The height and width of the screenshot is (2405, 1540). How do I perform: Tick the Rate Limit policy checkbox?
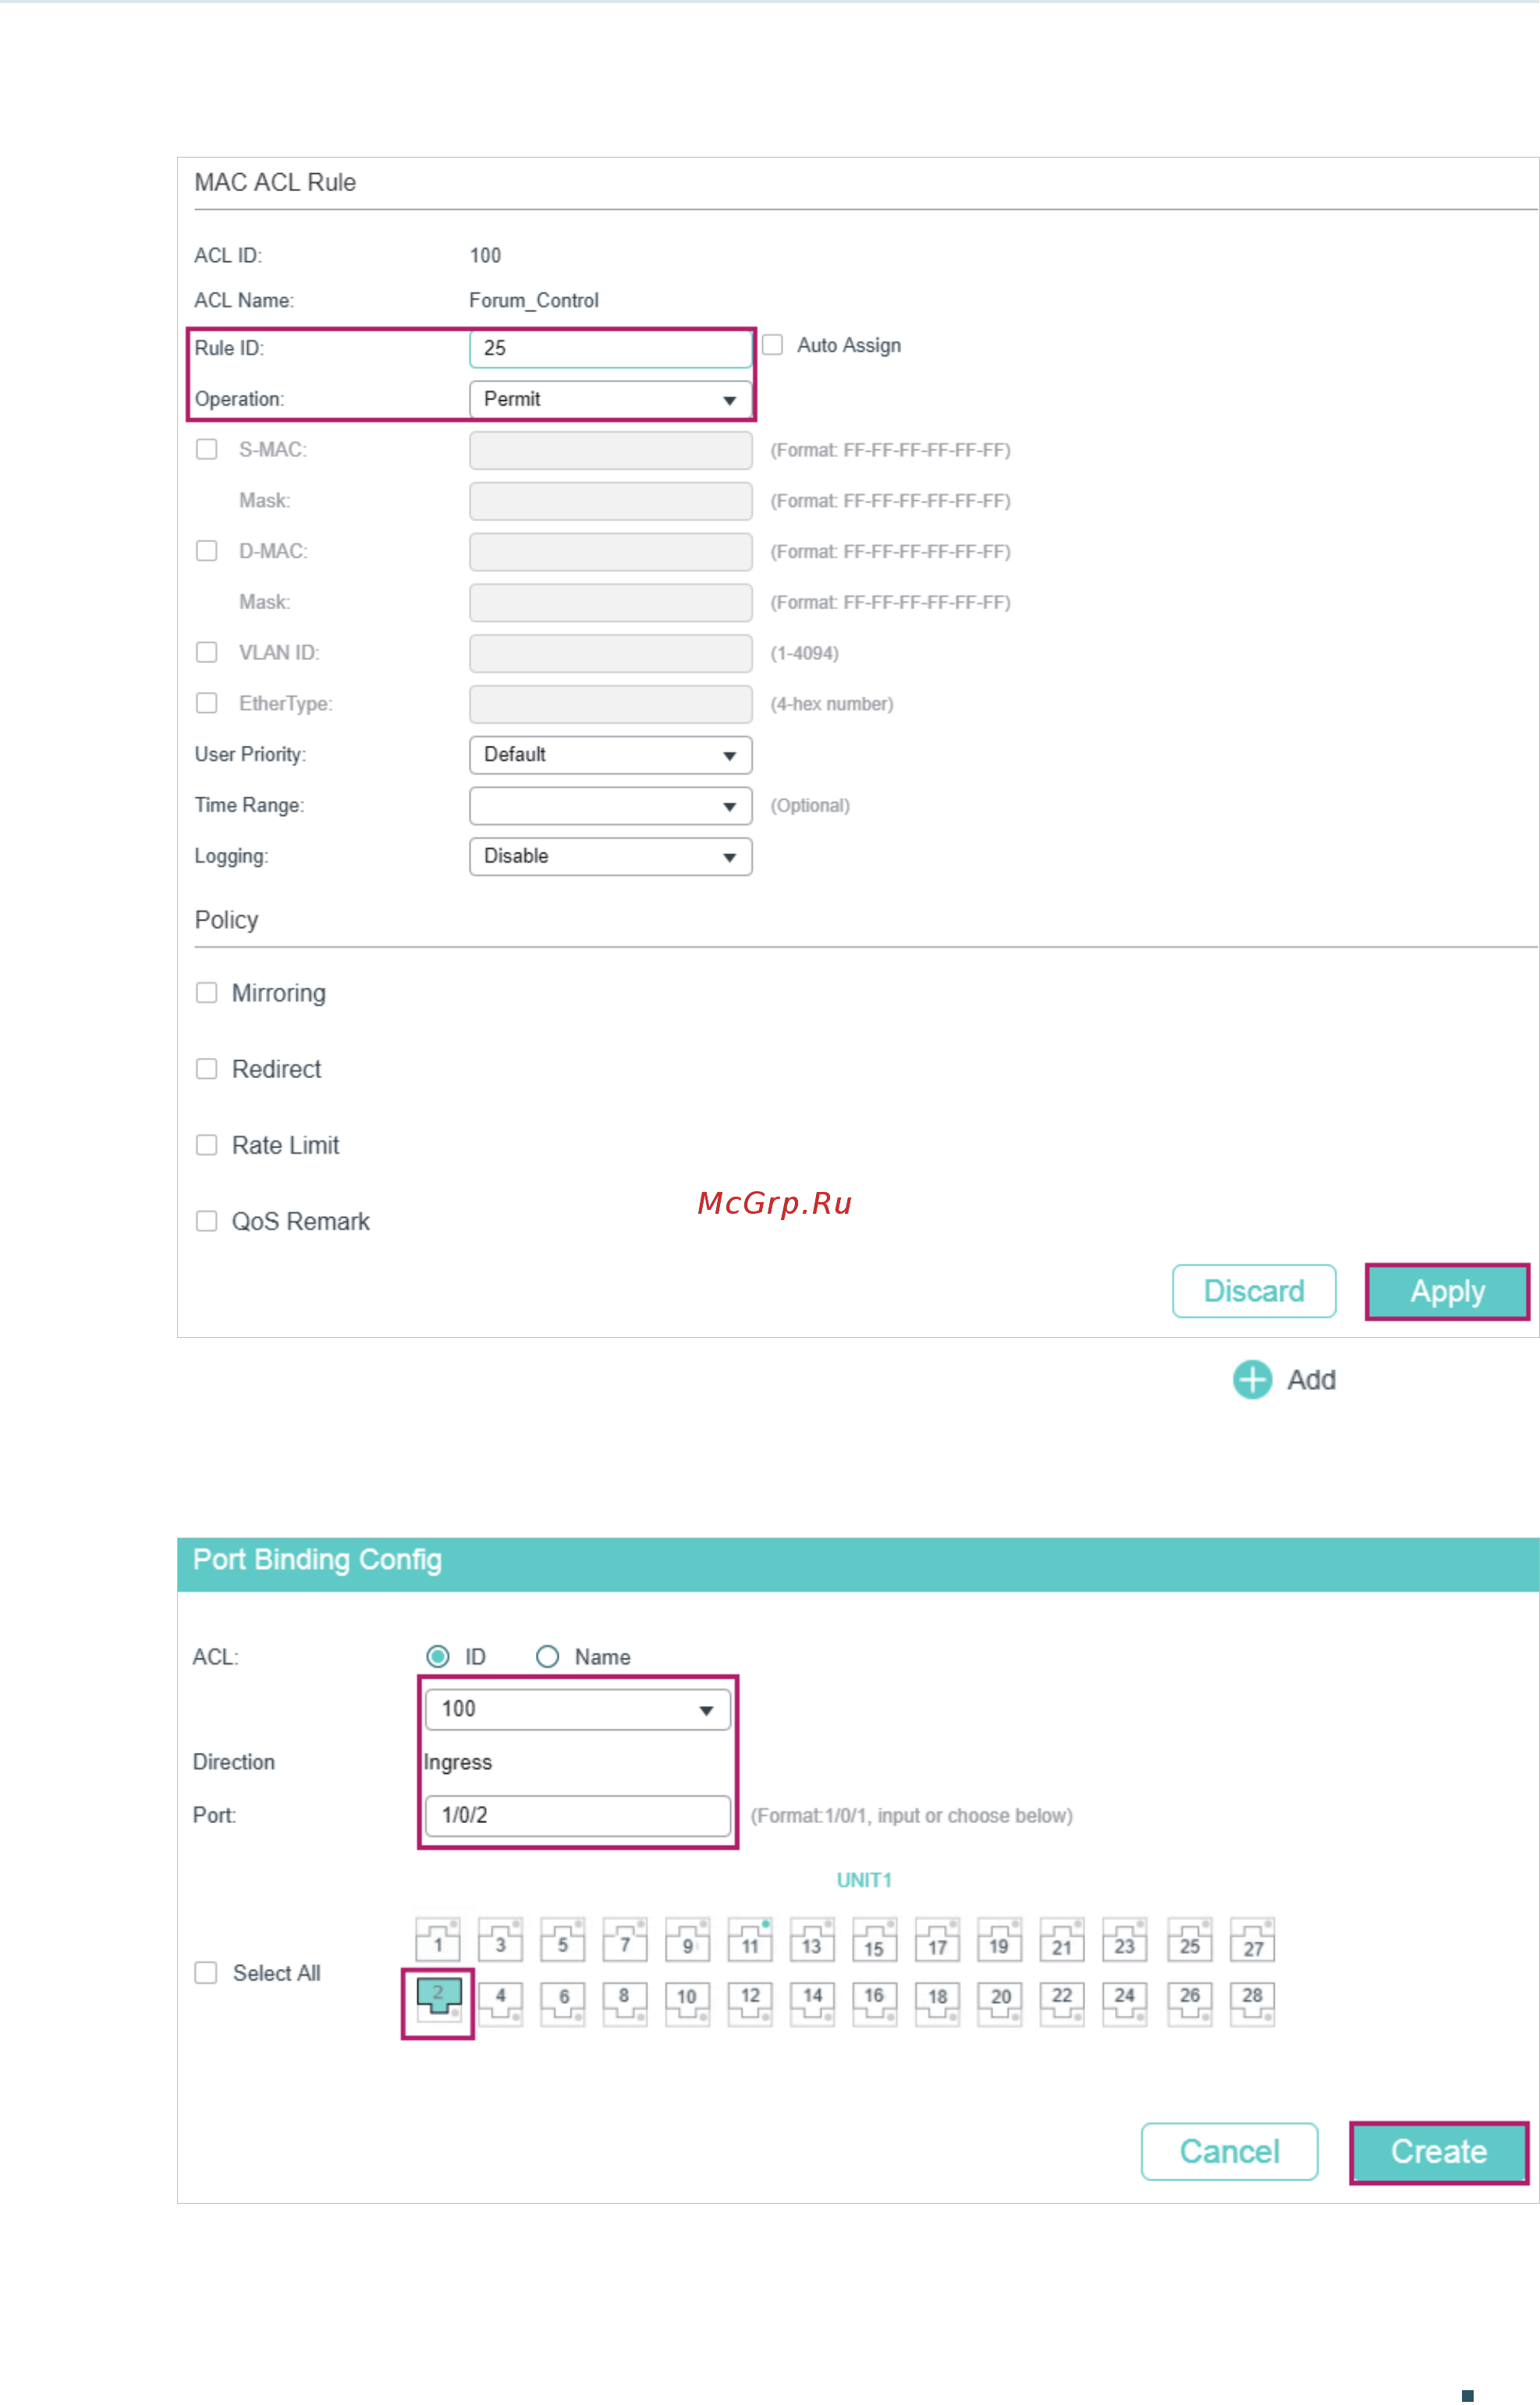(x=207, y=1145)
